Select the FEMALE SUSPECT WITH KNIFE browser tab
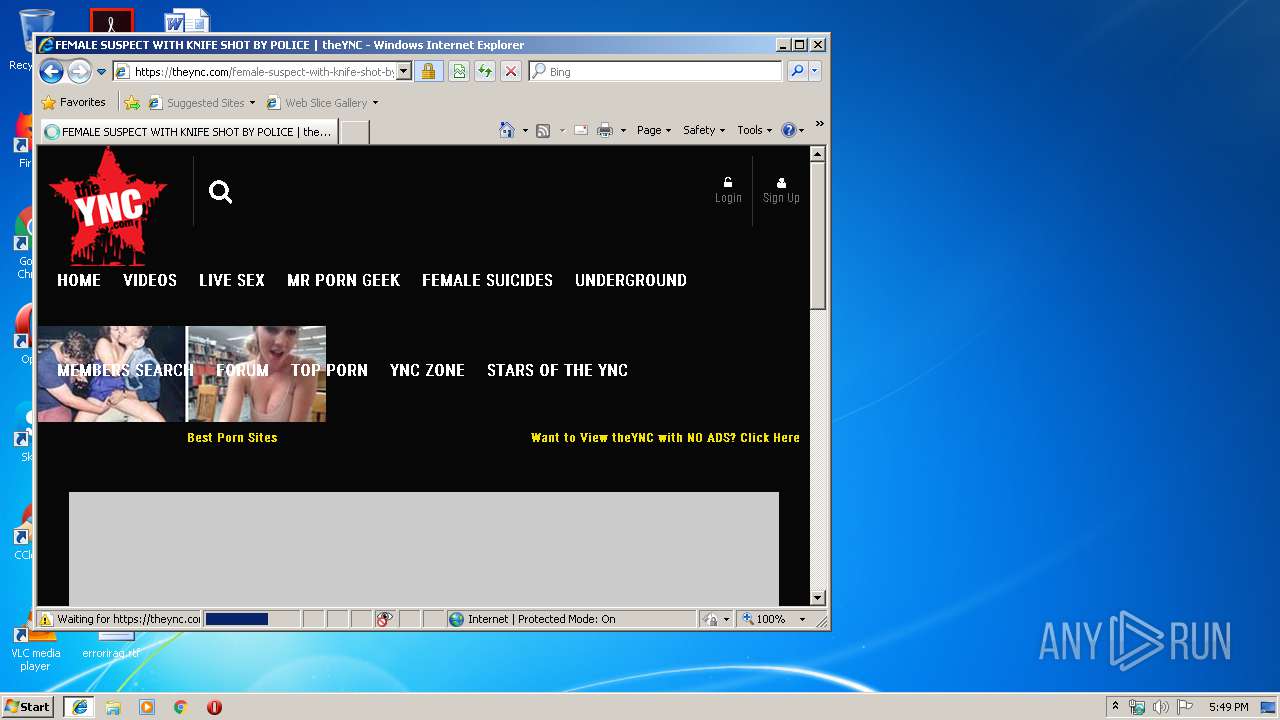Viewport: 1280px width, 720px height. (189, 131)
